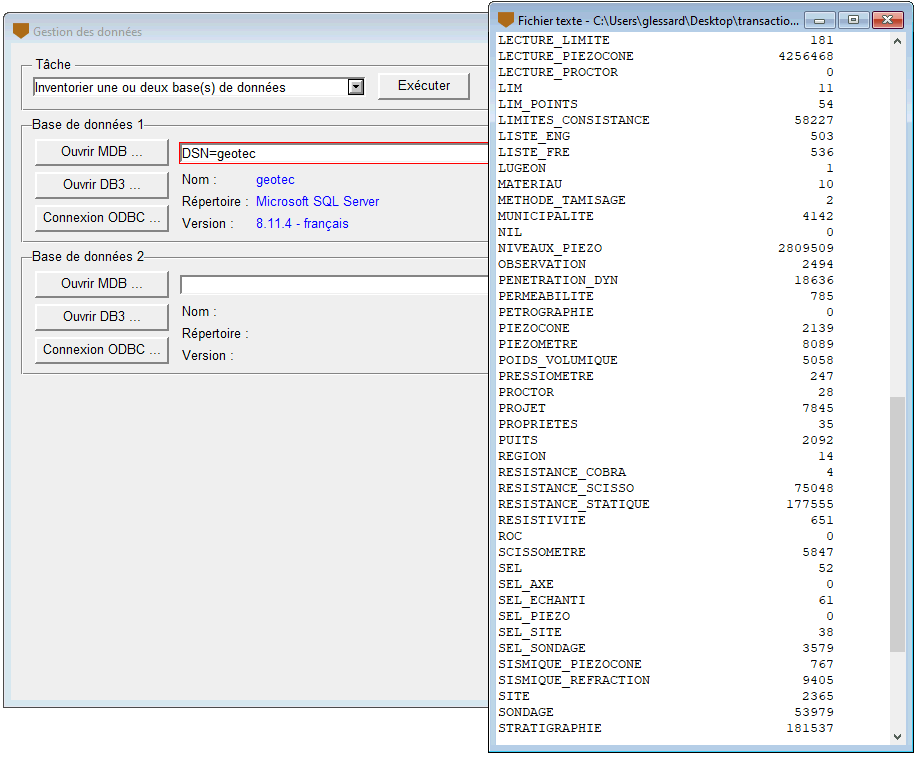Select the PETROGRAPHIE row
The height and width of the screenshot is (757, 917).
[666, 312]
